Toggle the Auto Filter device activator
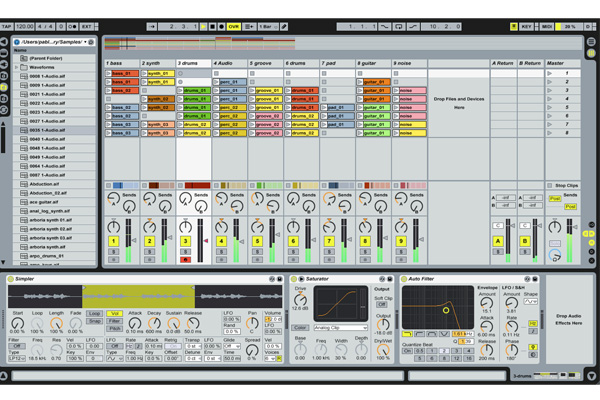The height and width of the screenshot is (400, 600). pyautogui.click(x=404, y=279)
